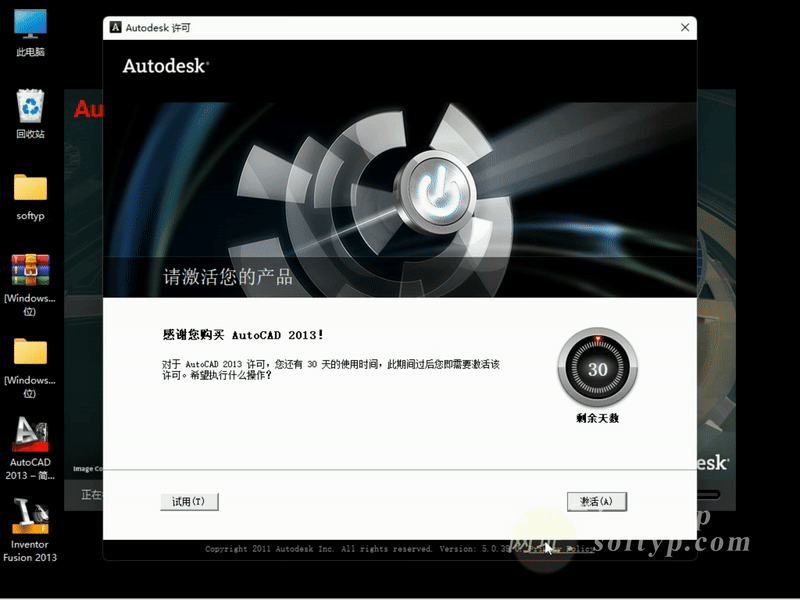Click the Autodesk logo in the dialog header
The height and width of the screenshot is (600, 800).
click(166, 66)
